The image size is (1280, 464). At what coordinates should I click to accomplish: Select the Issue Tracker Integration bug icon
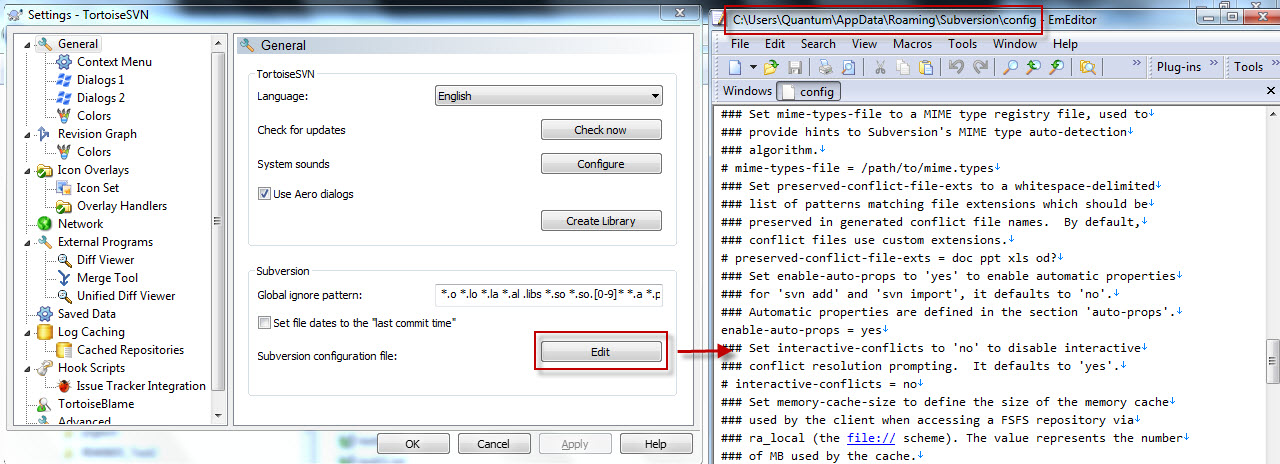64,386
